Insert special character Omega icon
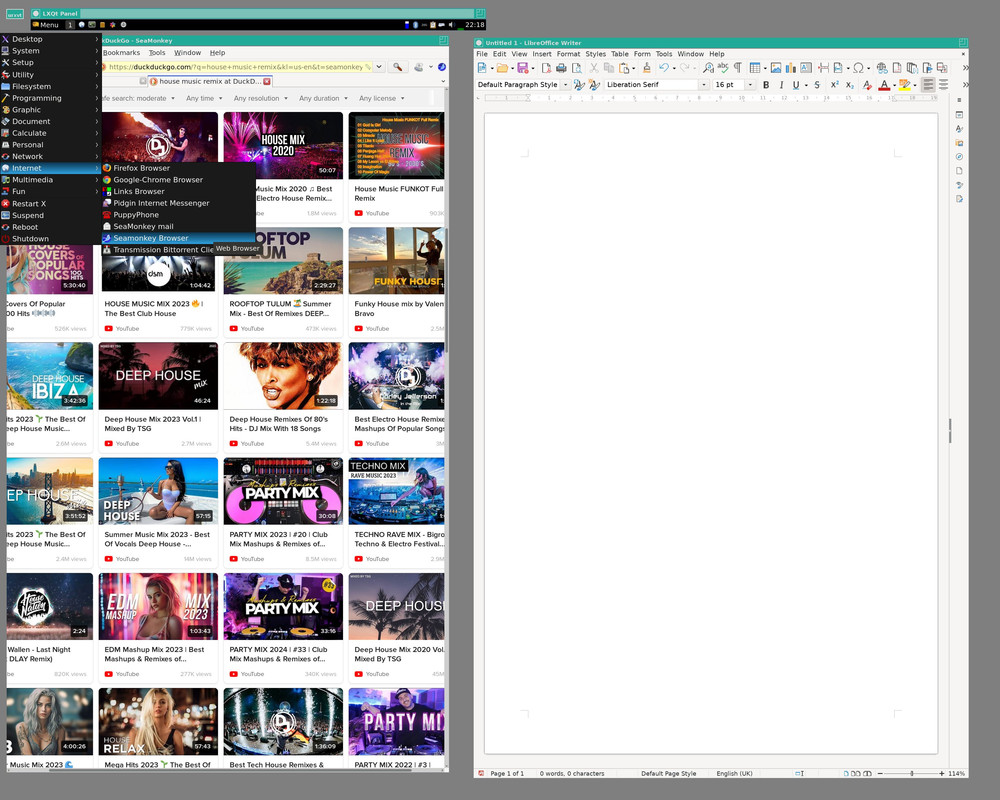Screen dimensions: 1000x800 pos(858,68)
